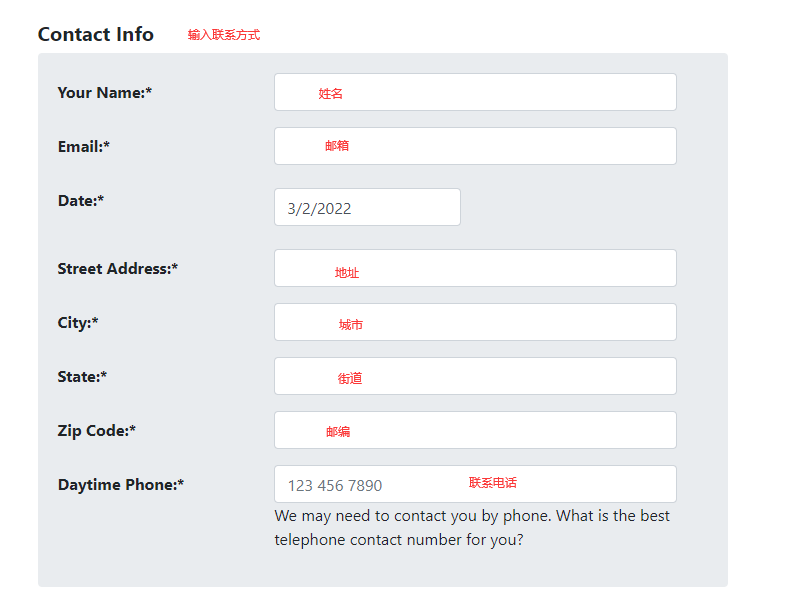The width and height of the screenshot is (790, 610).
Task: Click the "Email:*" label text
Action: coord(84,146)
